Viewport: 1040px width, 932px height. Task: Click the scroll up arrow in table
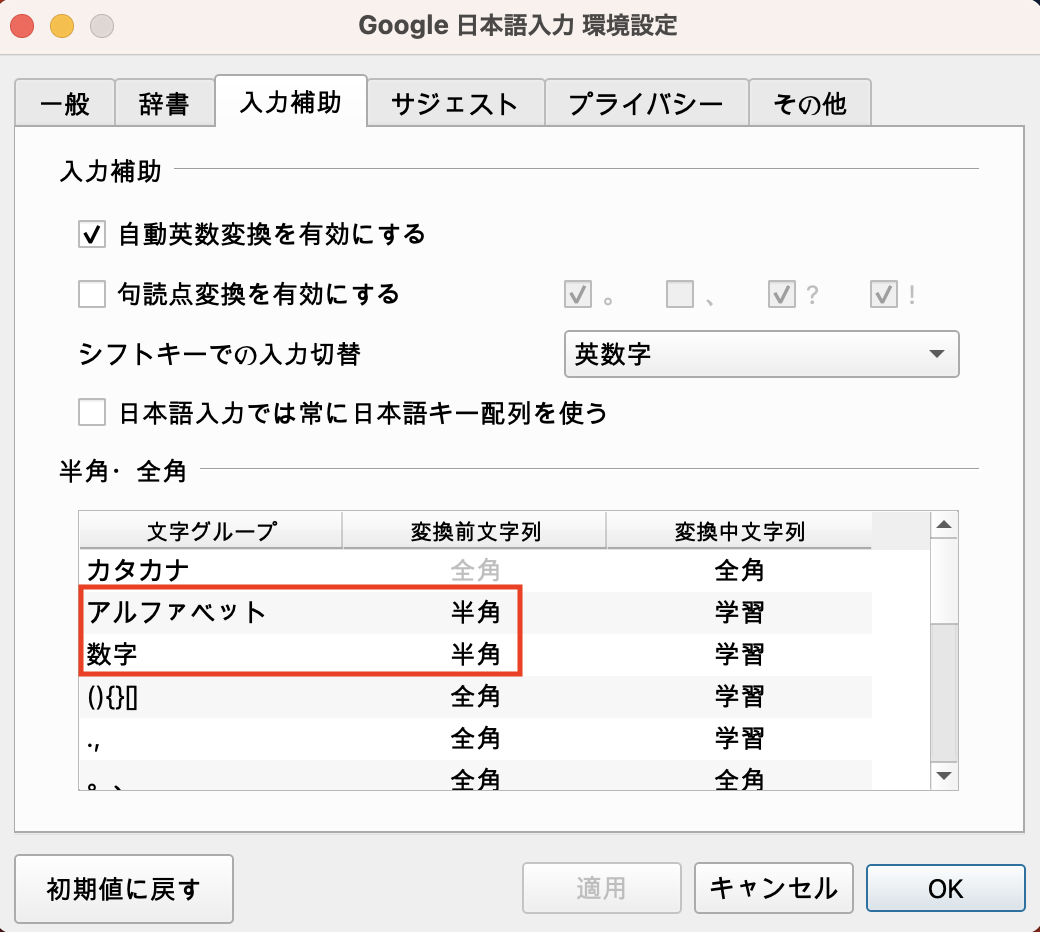click(x=944, y=525)
